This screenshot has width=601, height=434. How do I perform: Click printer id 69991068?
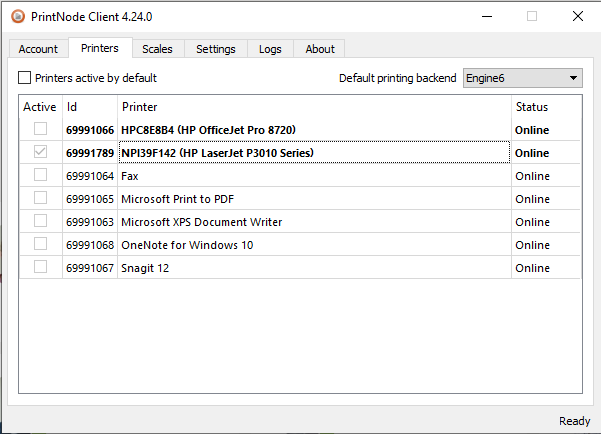tap(90, 245)
